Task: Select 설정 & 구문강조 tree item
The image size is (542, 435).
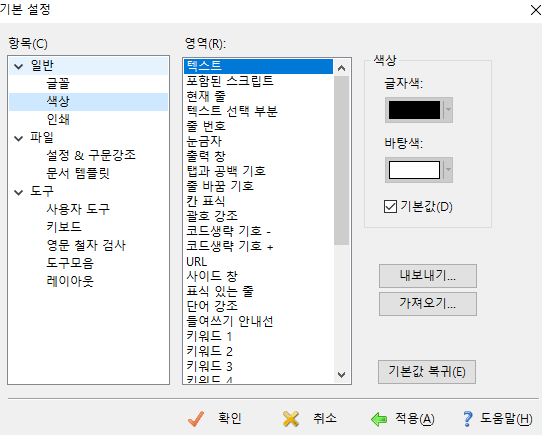Action: 91,155
